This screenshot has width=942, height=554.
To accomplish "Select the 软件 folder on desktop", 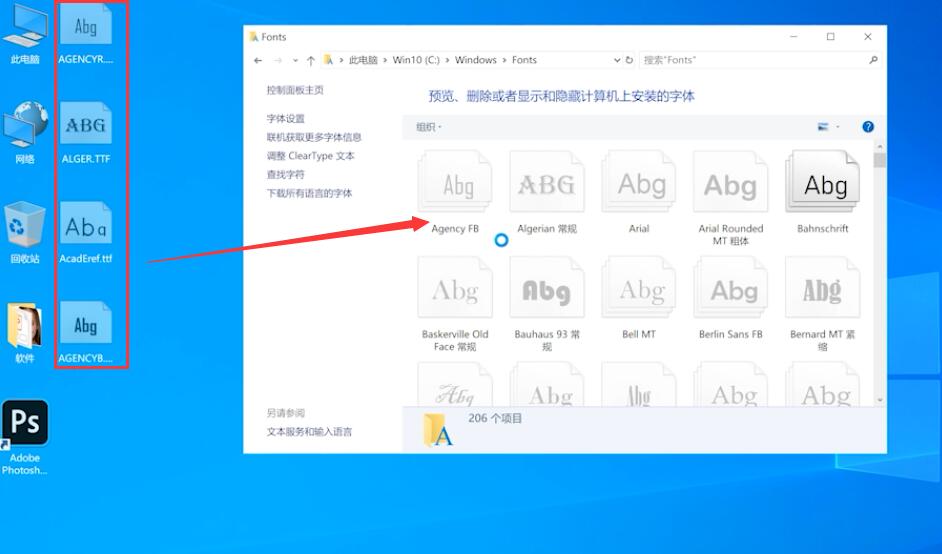I will click(25, 332).
